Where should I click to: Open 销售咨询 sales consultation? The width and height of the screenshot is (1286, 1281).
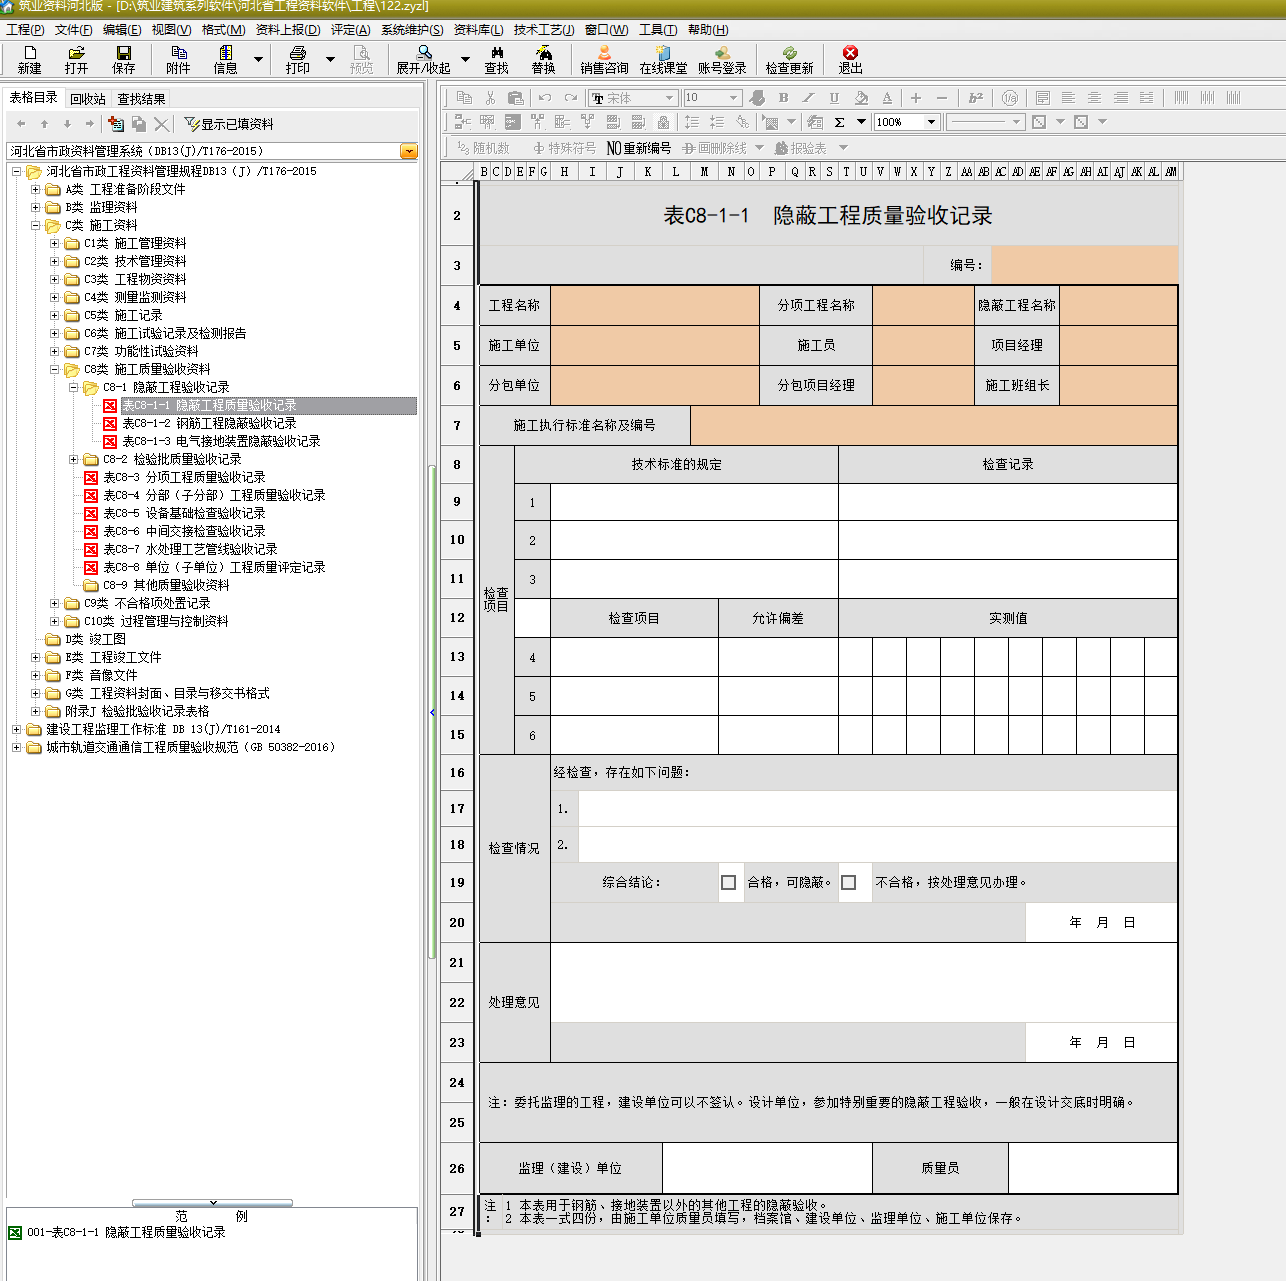point(604,60)
